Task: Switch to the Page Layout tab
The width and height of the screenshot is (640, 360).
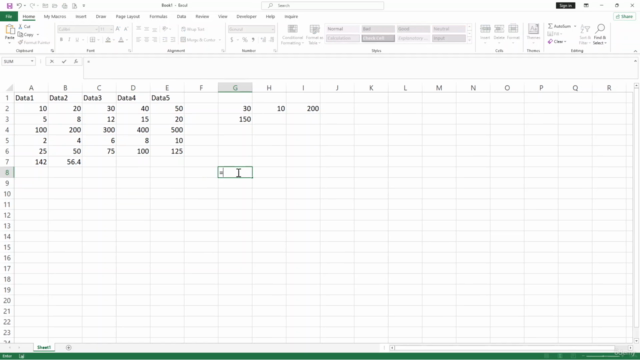Action: point(127,17)
